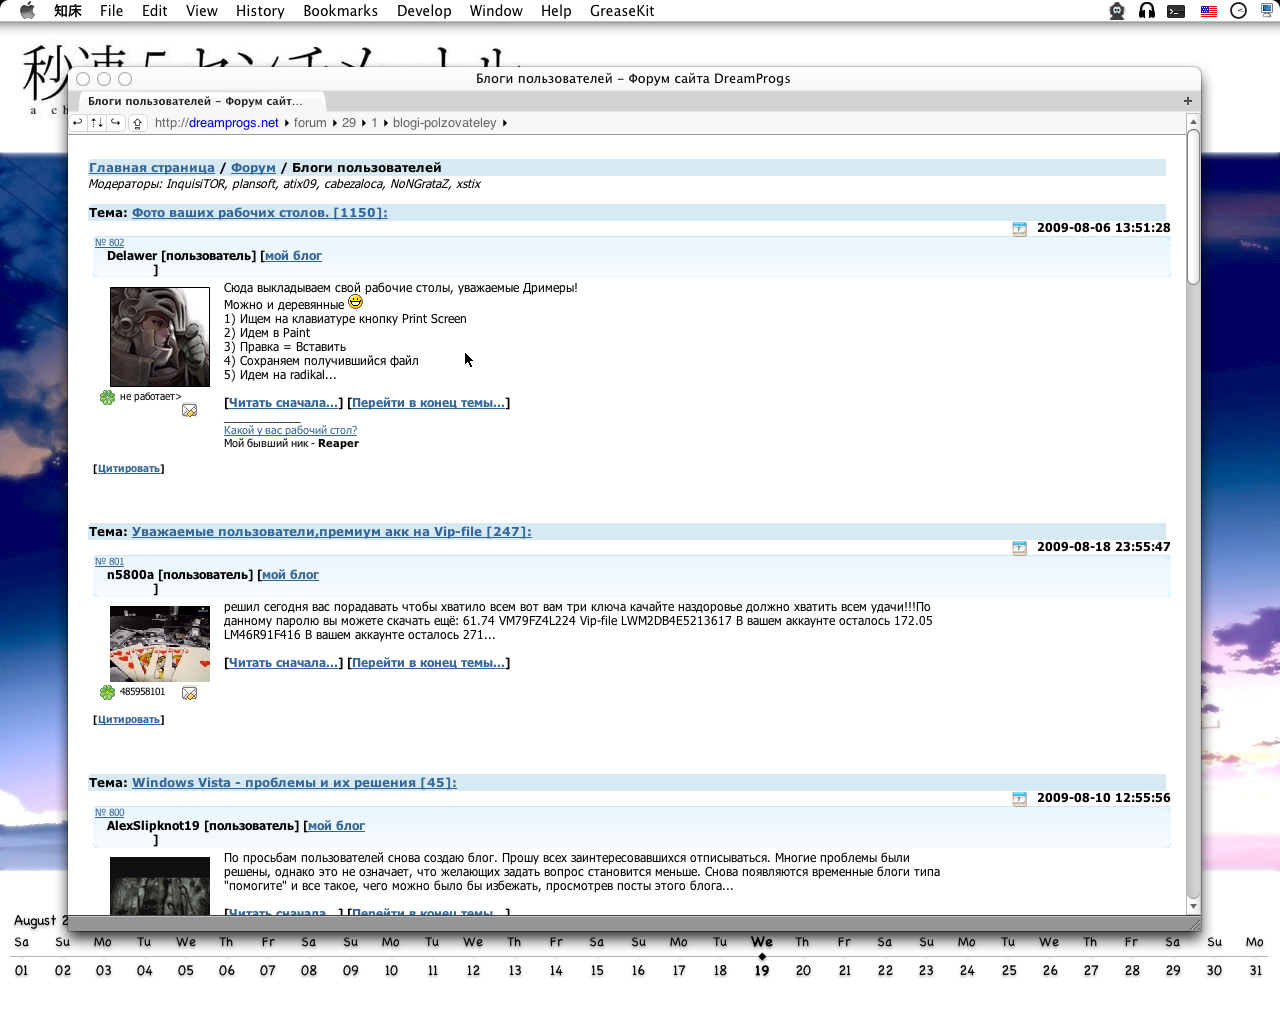Click the smiley emoticon in Delawer's post
1280x1024 pixels.
(355, 301)
